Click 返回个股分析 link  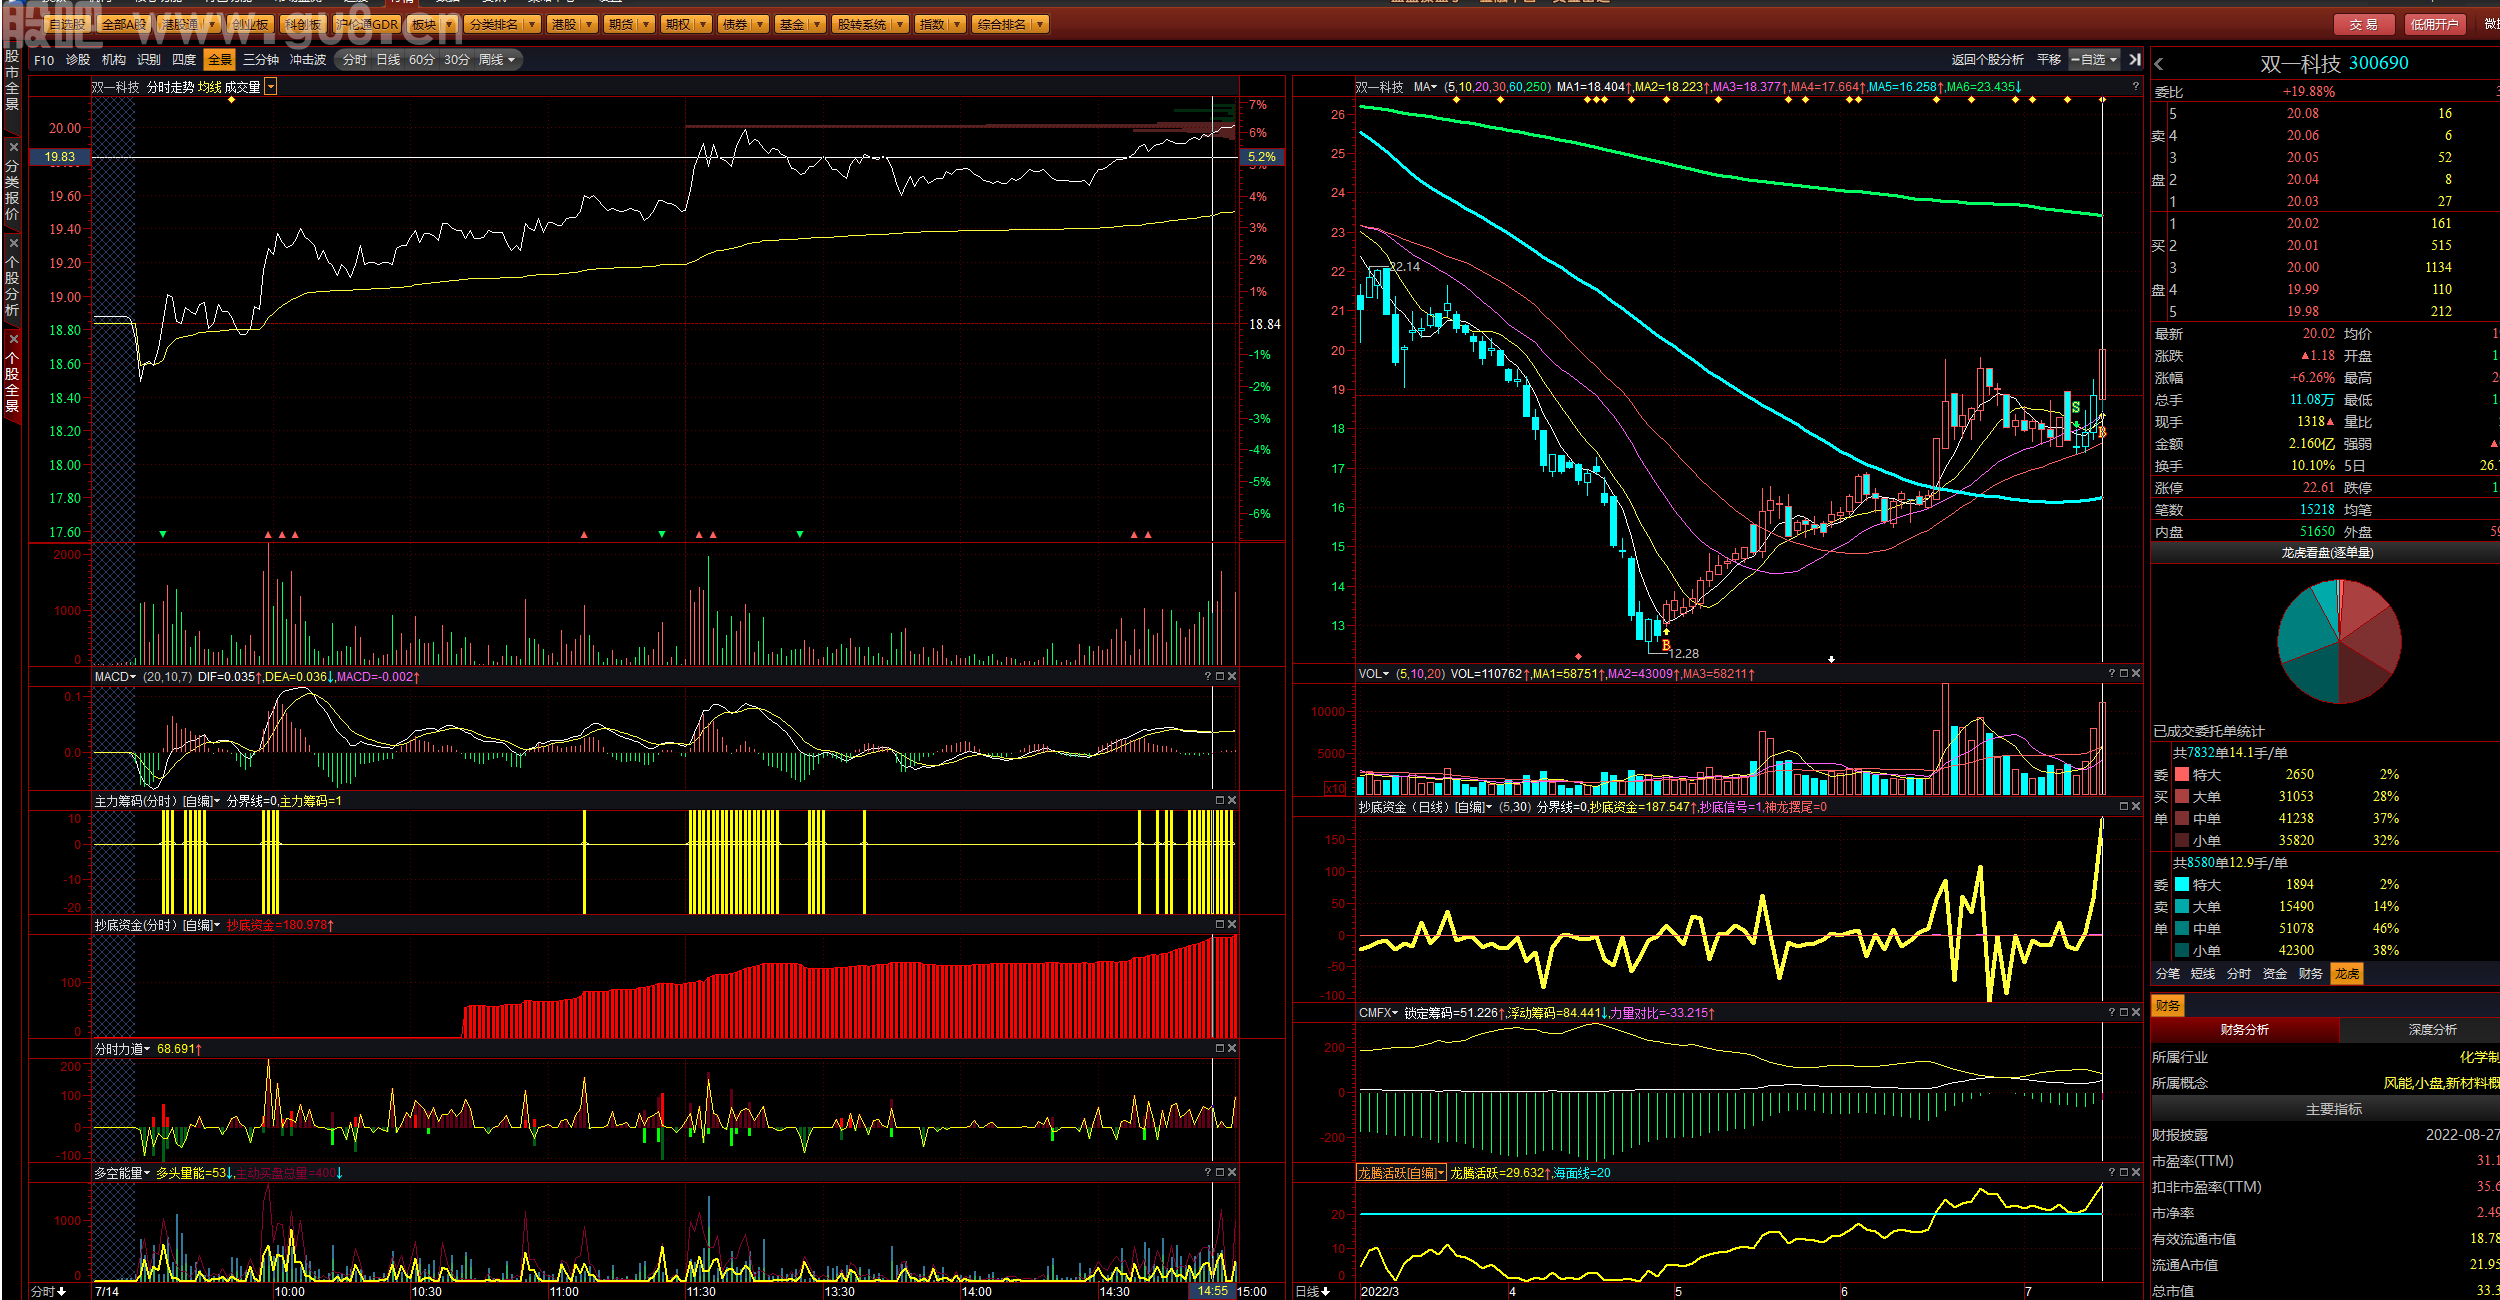click(x=1987, y=60)
